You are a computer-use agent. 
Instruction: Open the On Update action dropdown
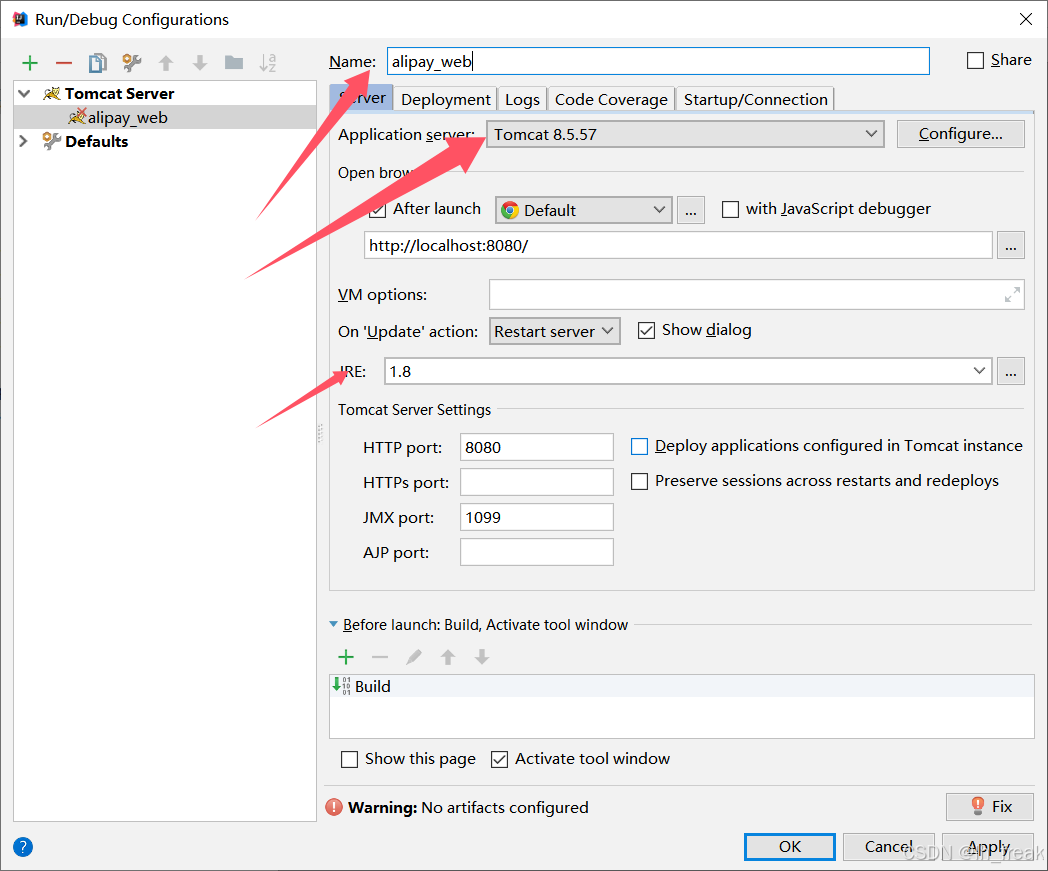pyautogui.click(x=555, y=331)
